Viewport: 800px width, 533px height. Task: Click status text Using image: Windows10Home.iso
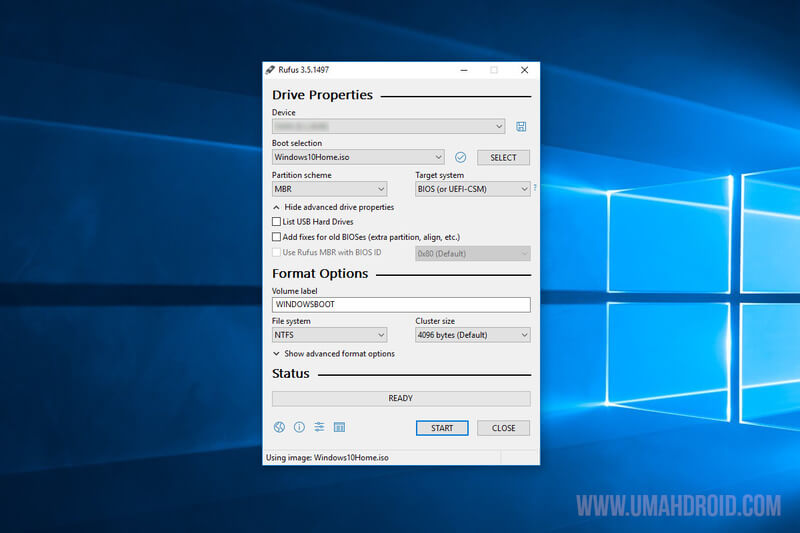pyautogui.click(x=327, y=458)
